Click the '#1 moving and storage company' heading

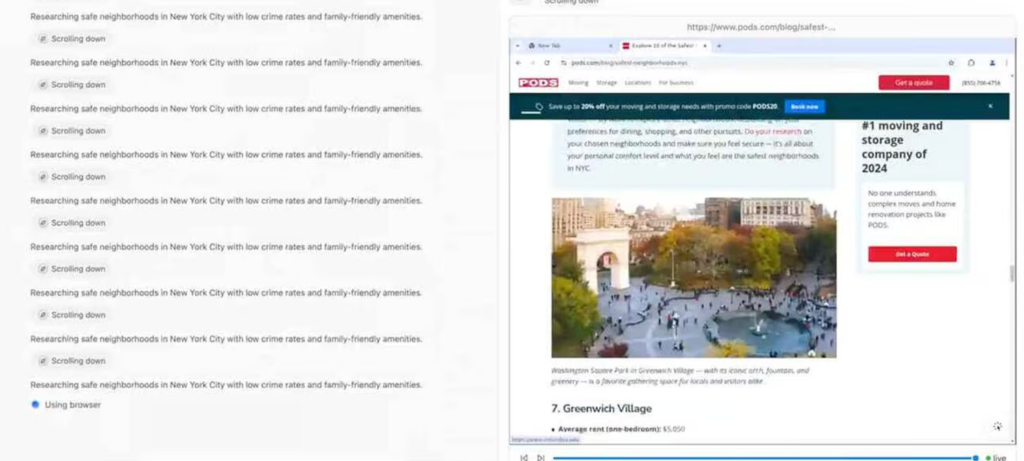pos(902,147)
